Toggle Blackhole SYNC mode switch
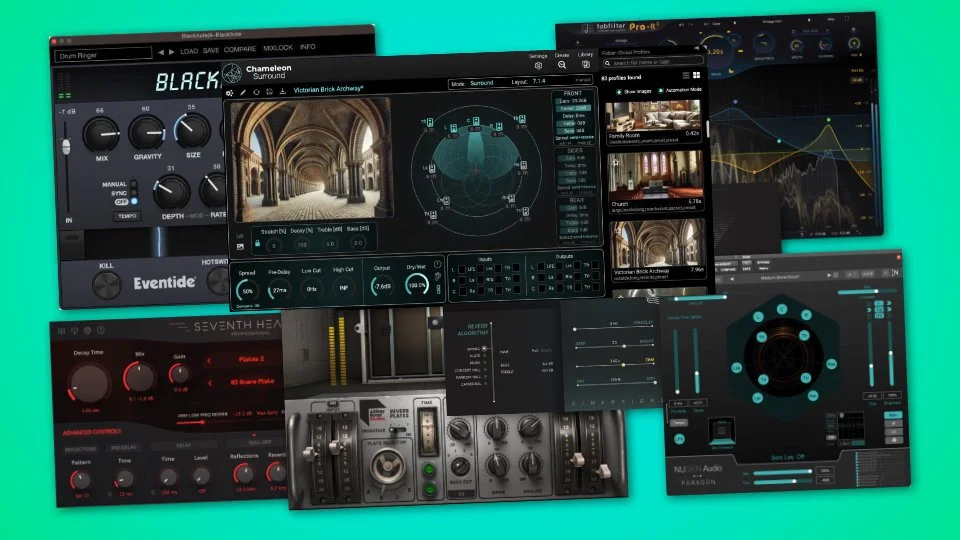The width and height of the screenshot is (960, 540). [x=133, y=192]
